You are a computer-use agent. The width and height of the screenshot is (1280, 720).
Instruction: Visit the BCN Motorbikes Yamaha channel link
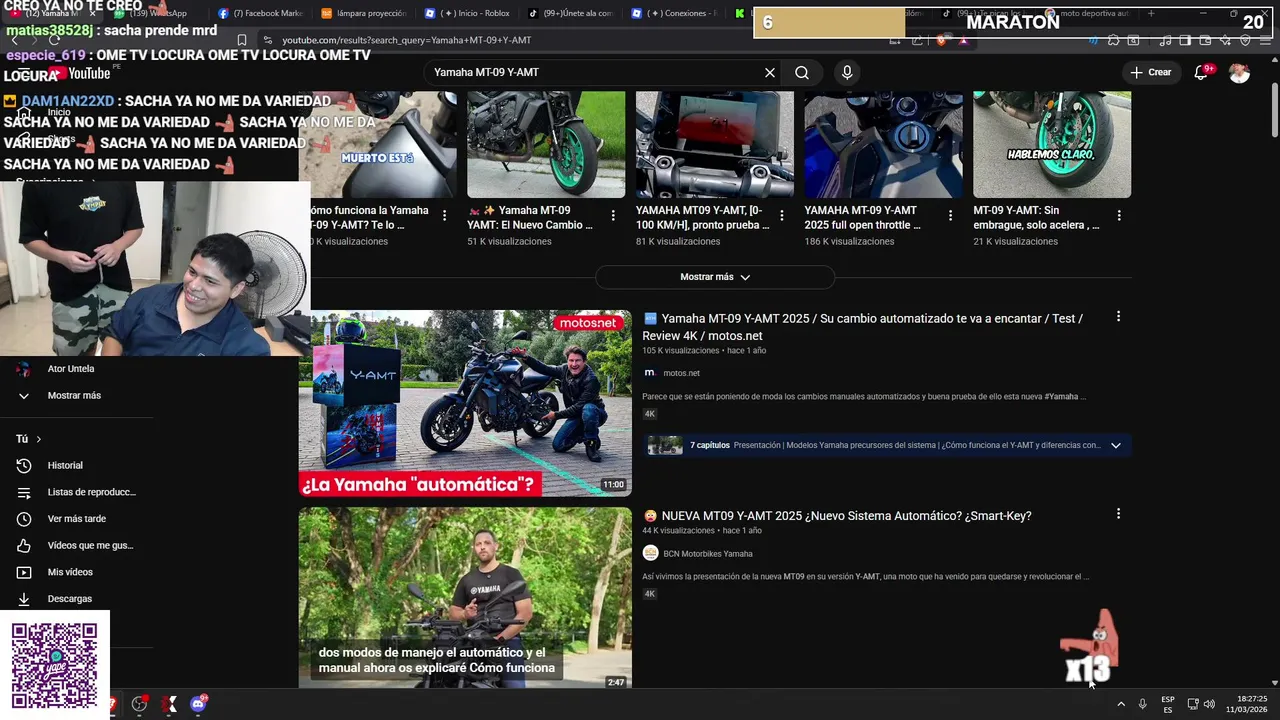click(708, 554)
